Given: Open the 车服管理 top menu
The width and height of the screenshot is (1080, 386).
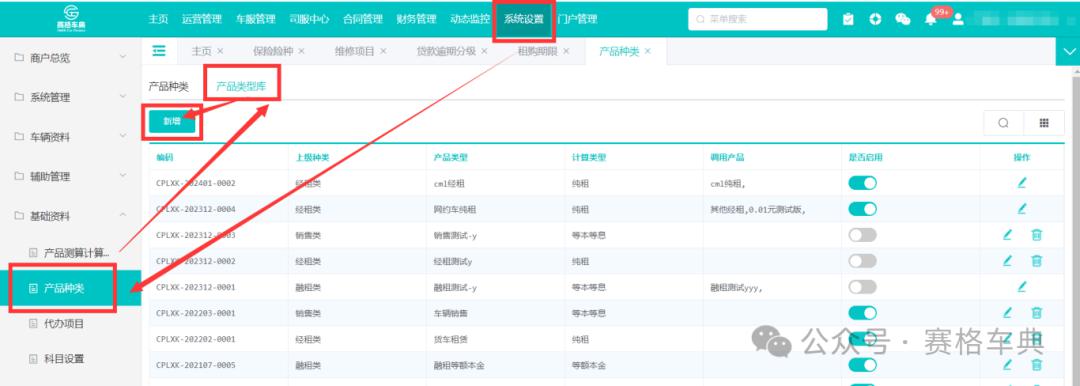Looking at the screenshot, I should pos(256,19).
